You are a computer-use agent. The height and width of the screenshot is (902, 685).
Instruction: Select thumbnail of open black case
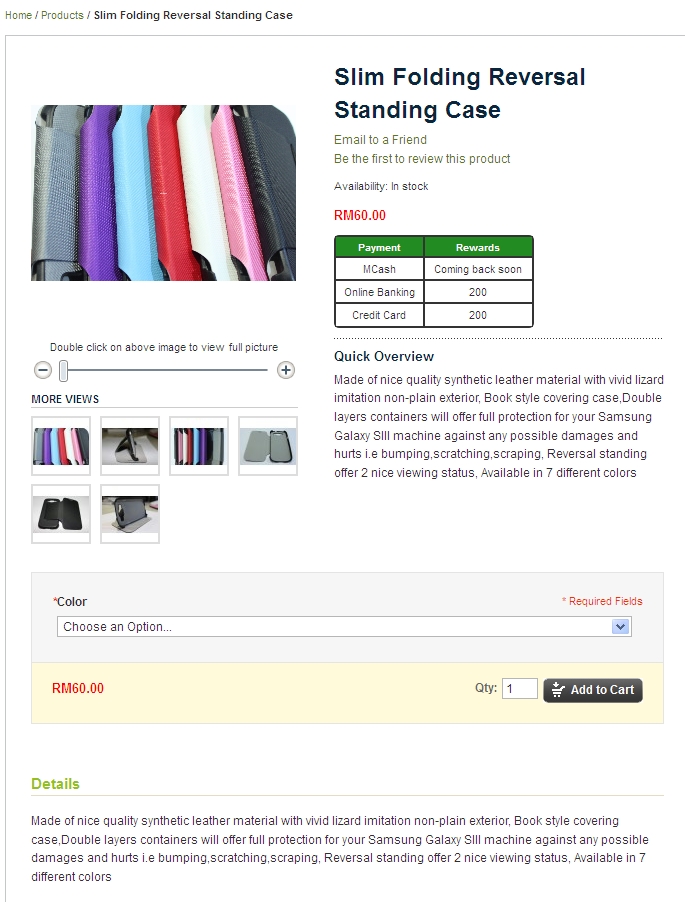(61, 514)
